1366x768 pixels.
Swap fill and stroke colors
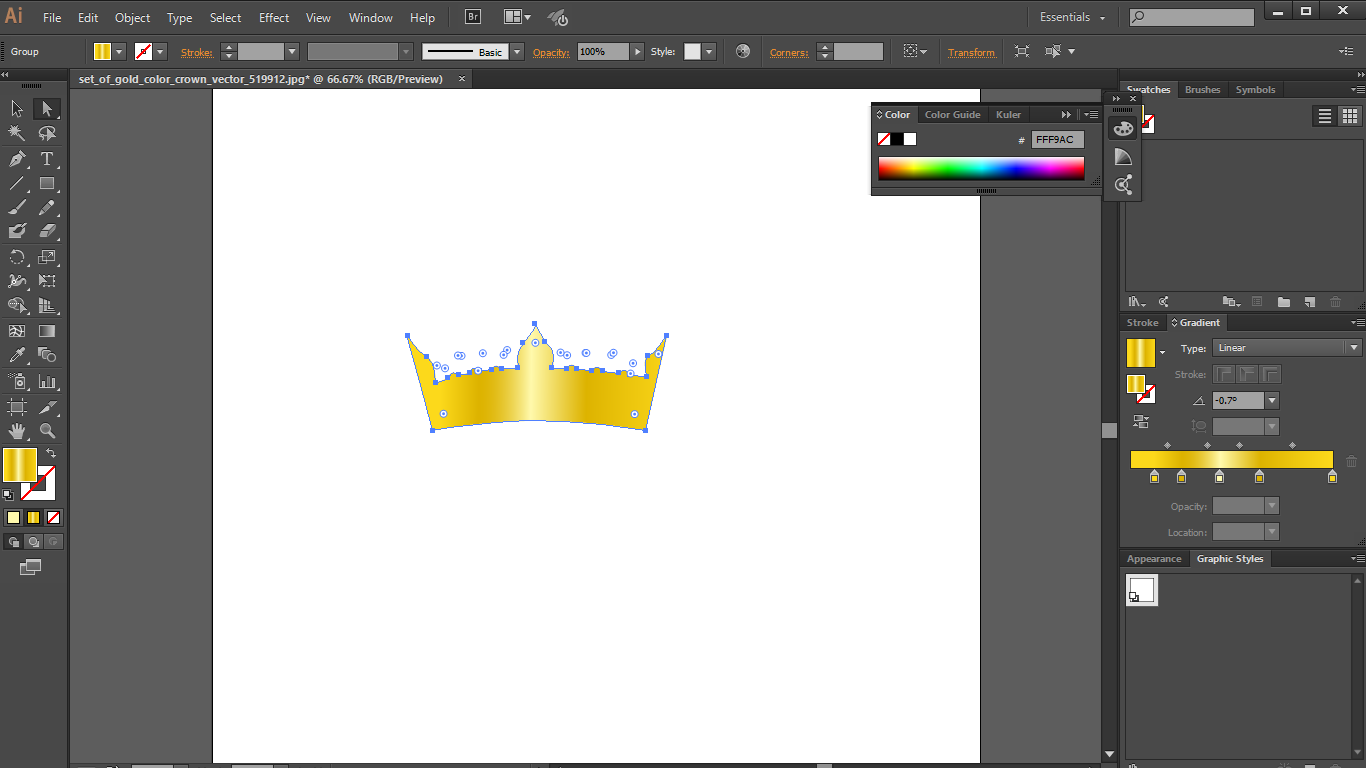pyautogui.click(x=51, y=453)
